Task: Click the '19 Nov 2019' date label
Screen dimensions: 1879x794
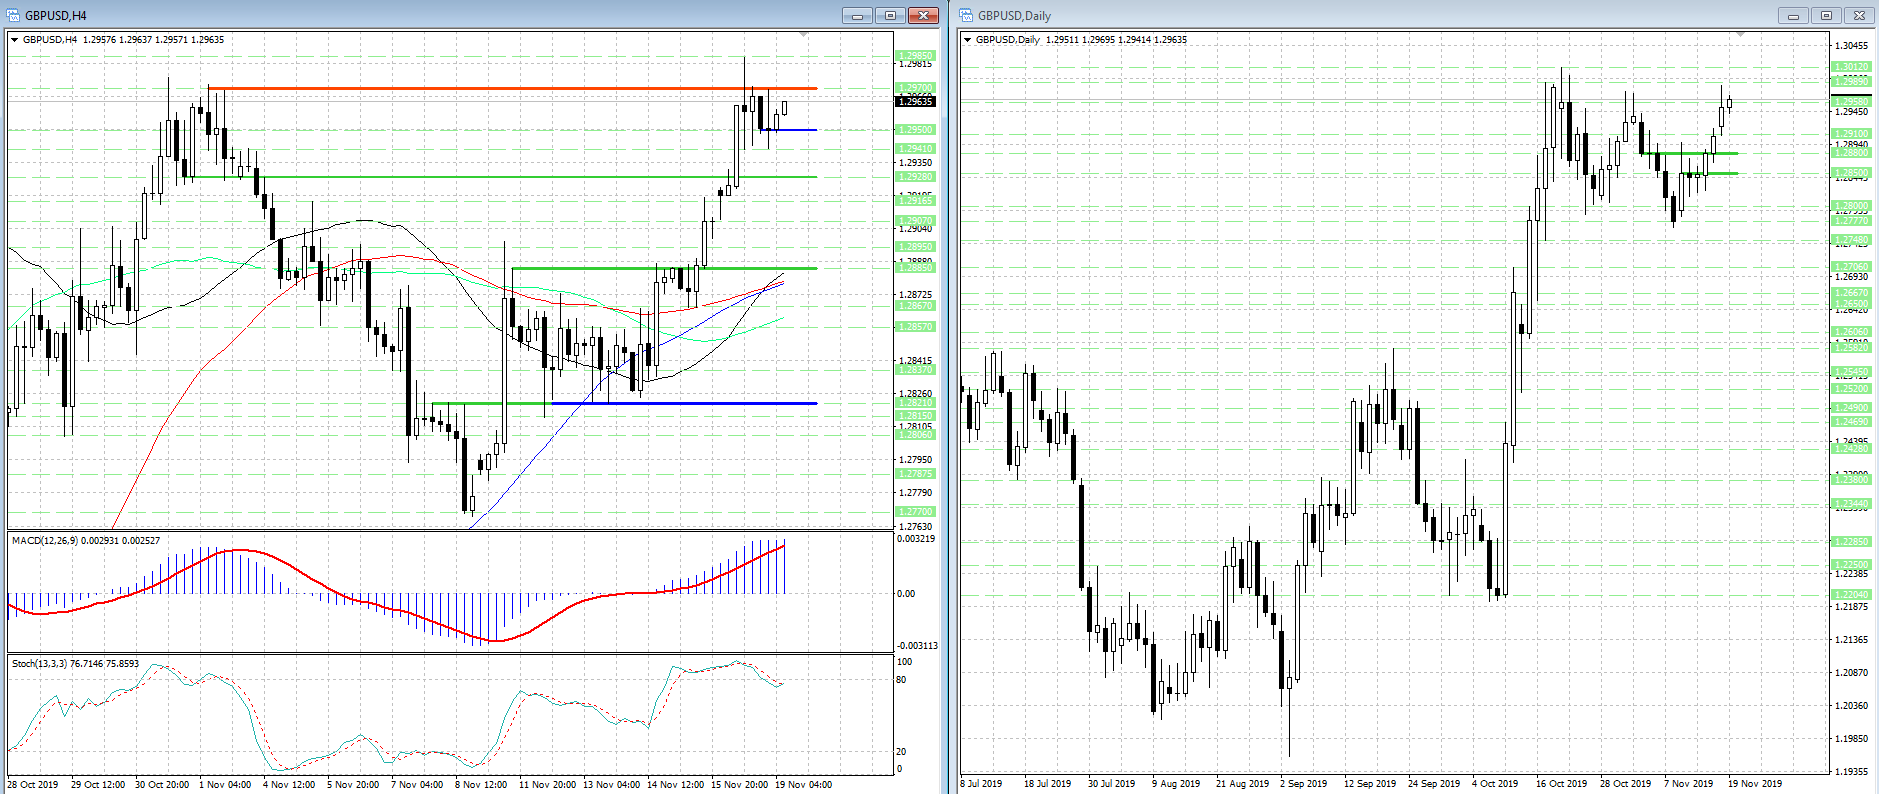Action: (x=1755, y=784)
